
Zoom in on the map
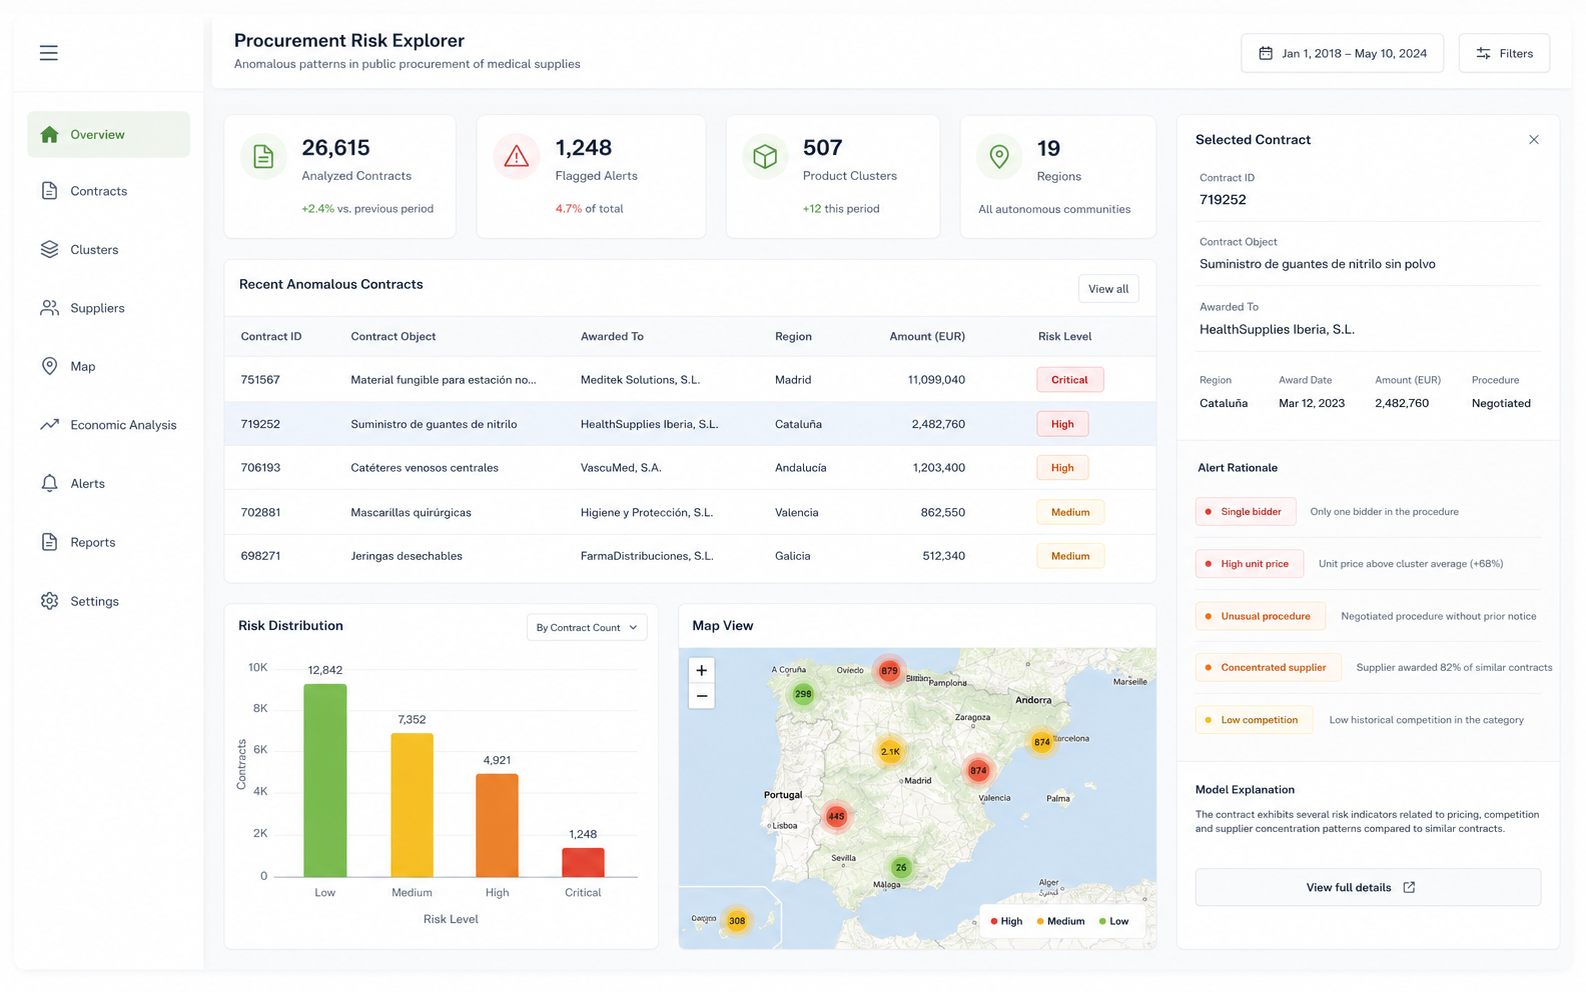coord(701,670)
